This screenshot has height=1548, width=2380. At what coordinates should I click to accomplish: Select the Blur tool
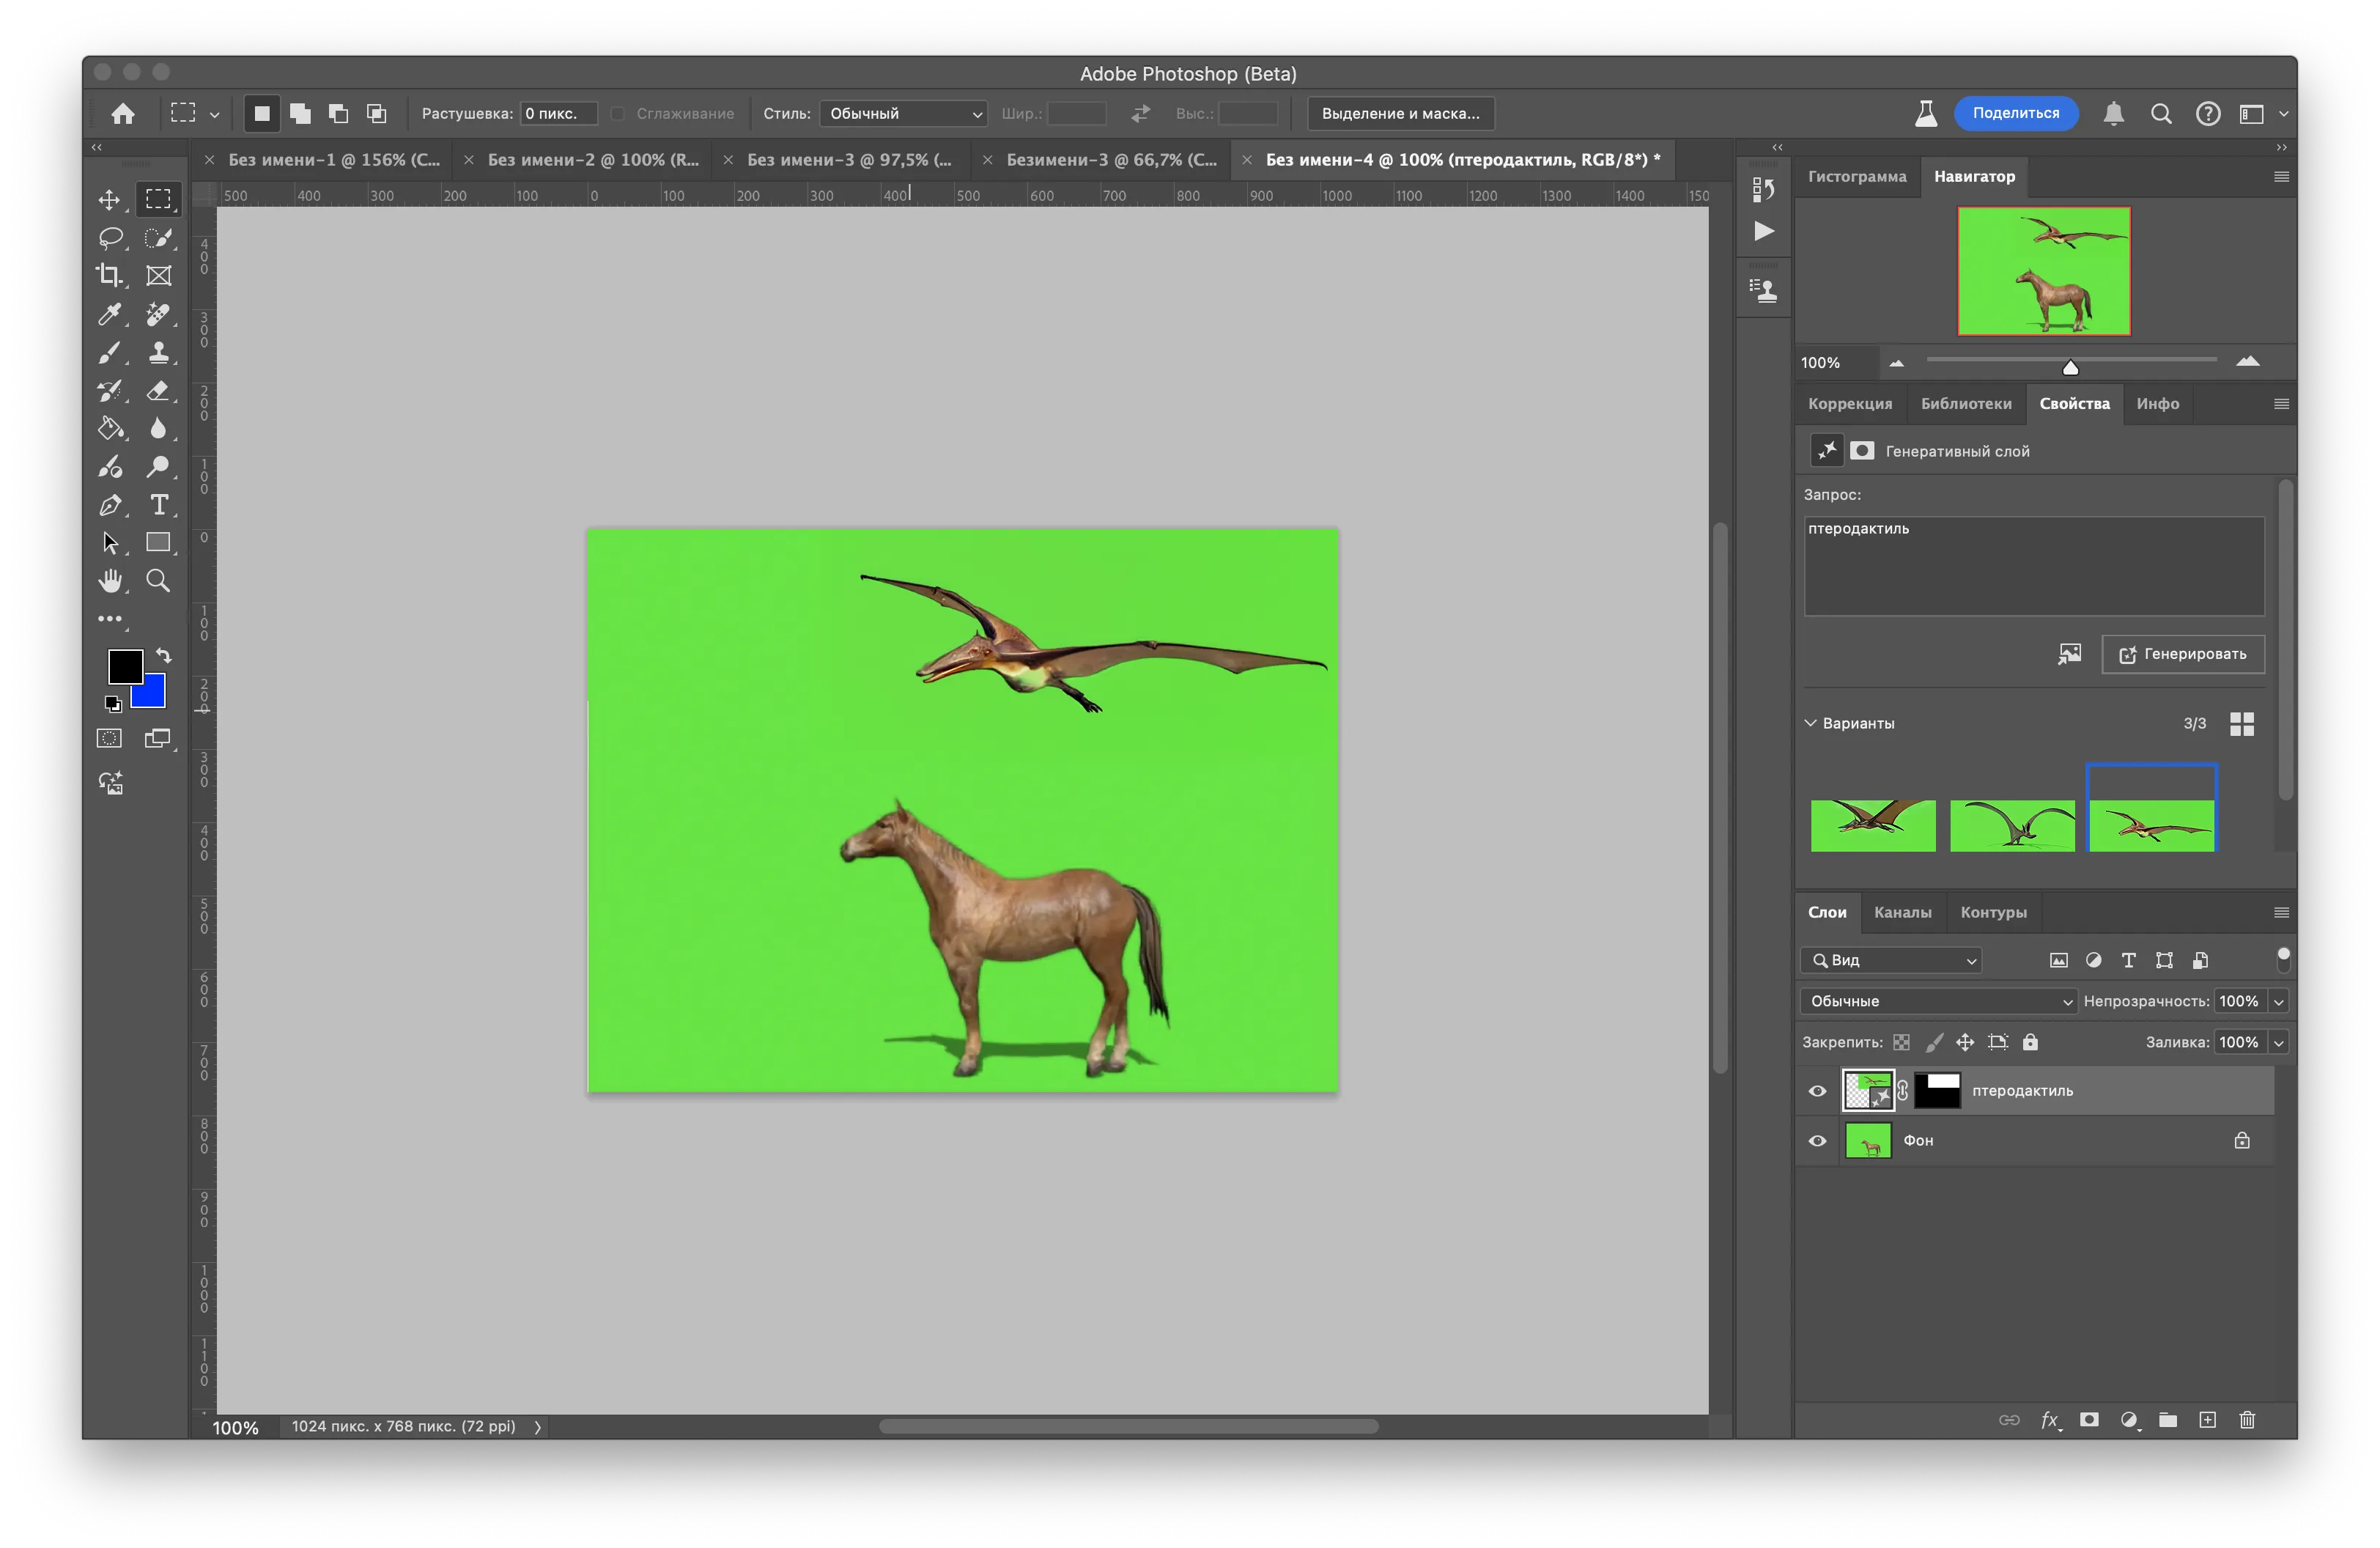click(x=158, y=428)
